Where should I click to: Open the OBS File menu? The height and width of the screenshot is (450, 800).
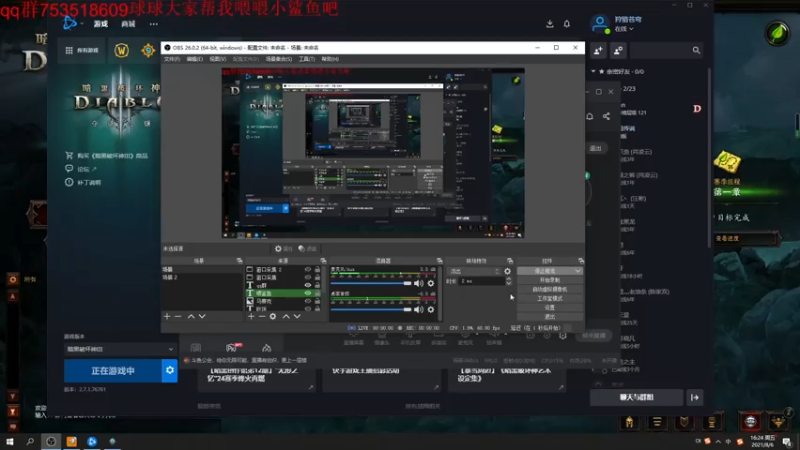(171, 59)
